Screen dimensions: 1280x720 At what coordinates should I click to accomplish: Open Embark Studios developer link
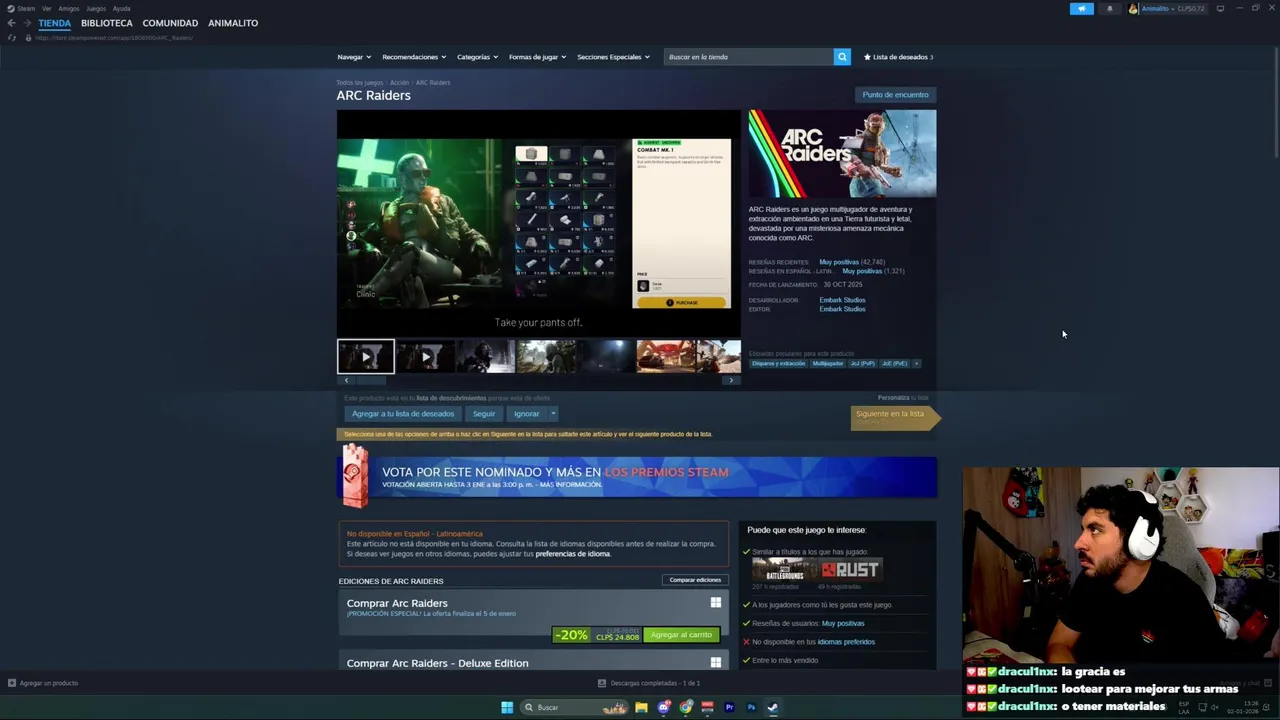click(x=842, y=300)
